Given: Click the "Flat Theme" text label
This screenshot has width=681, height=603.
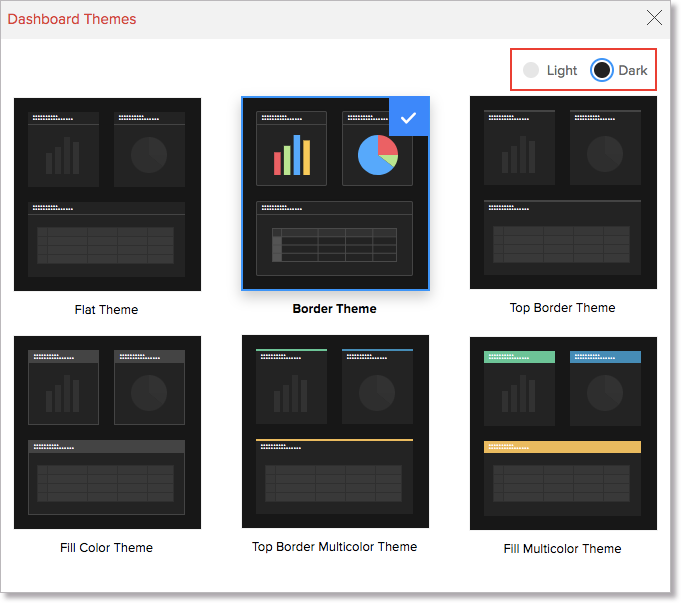Looking at the screenshot, I should click(106, 310).
